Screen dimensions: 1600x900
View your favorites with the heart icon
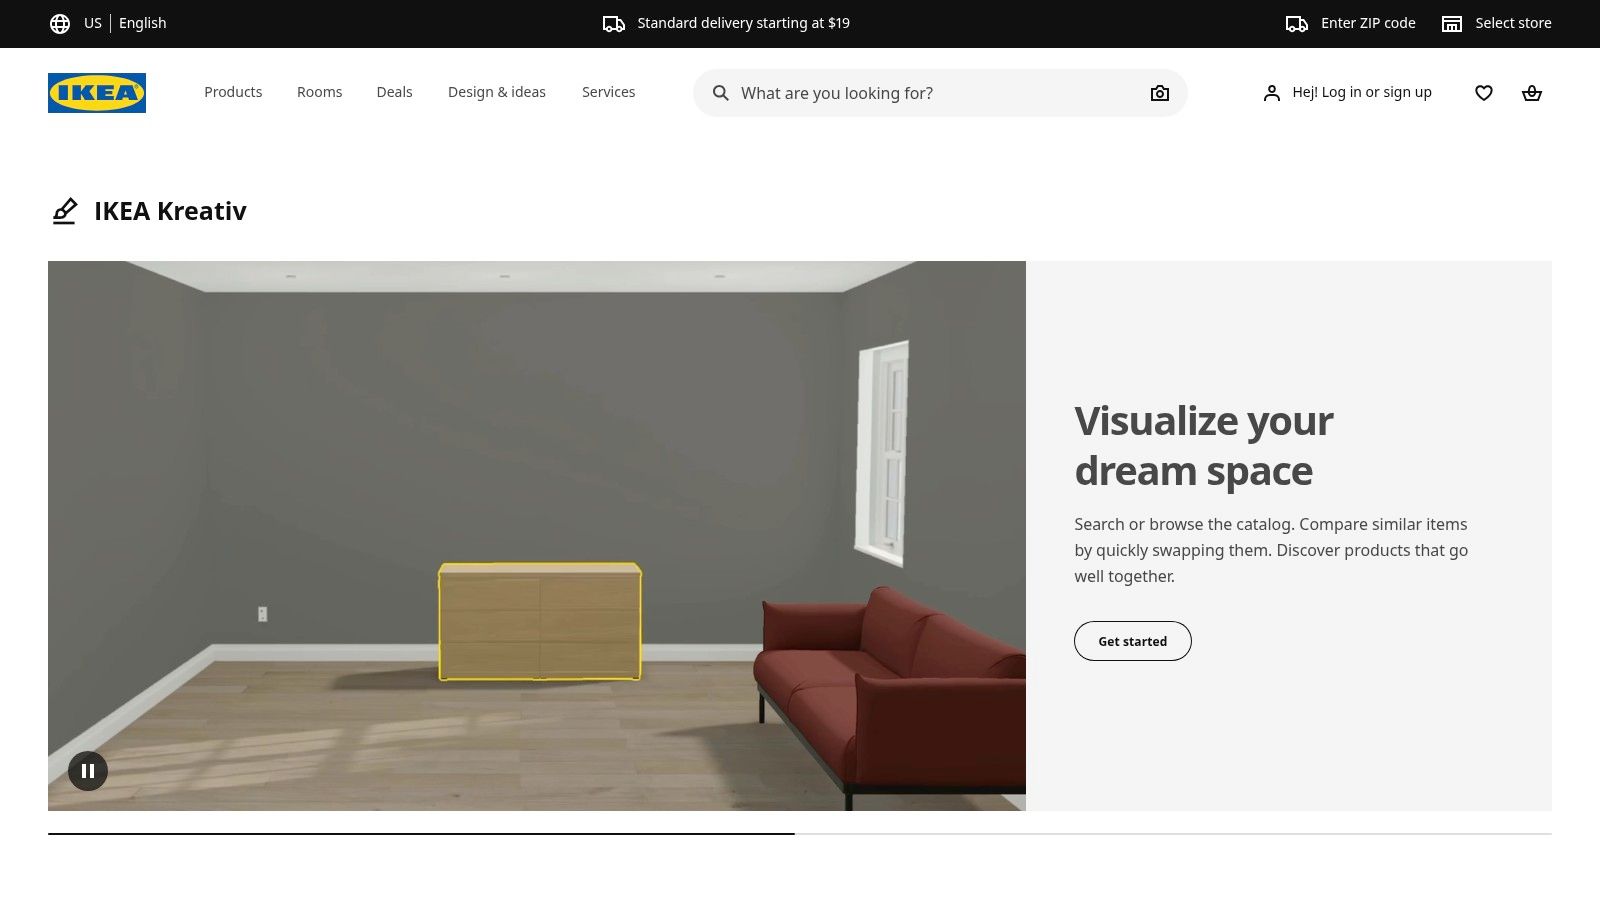point(1483,92)
